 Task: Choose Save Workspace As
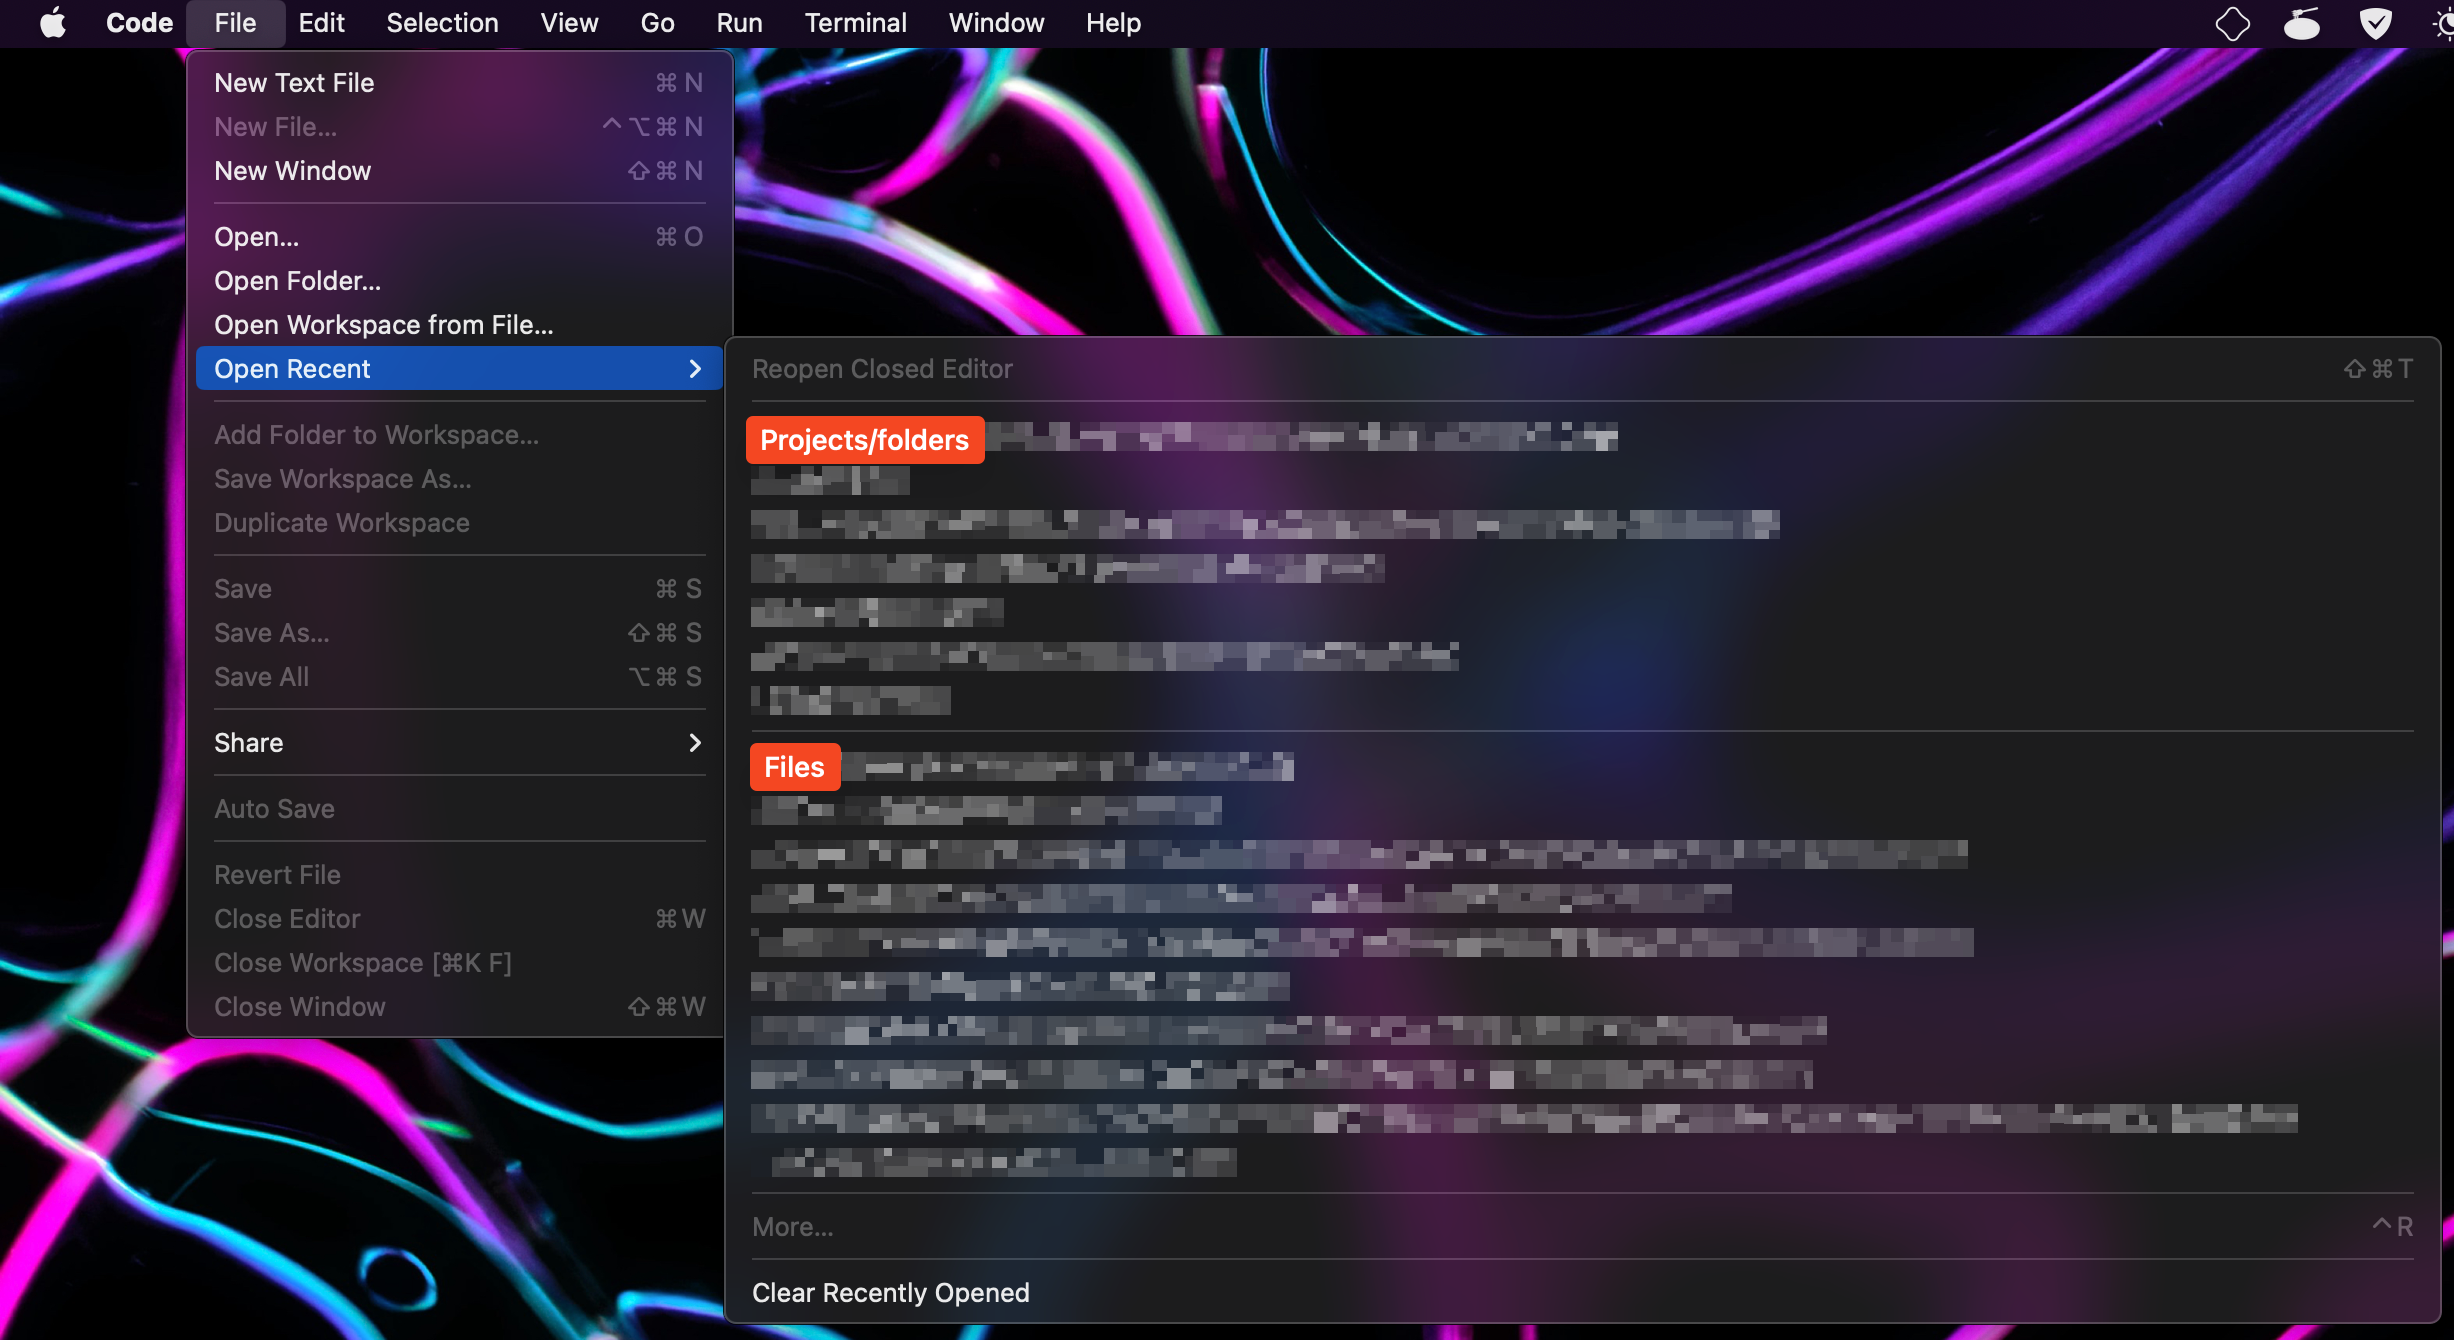tap(342, 478)
